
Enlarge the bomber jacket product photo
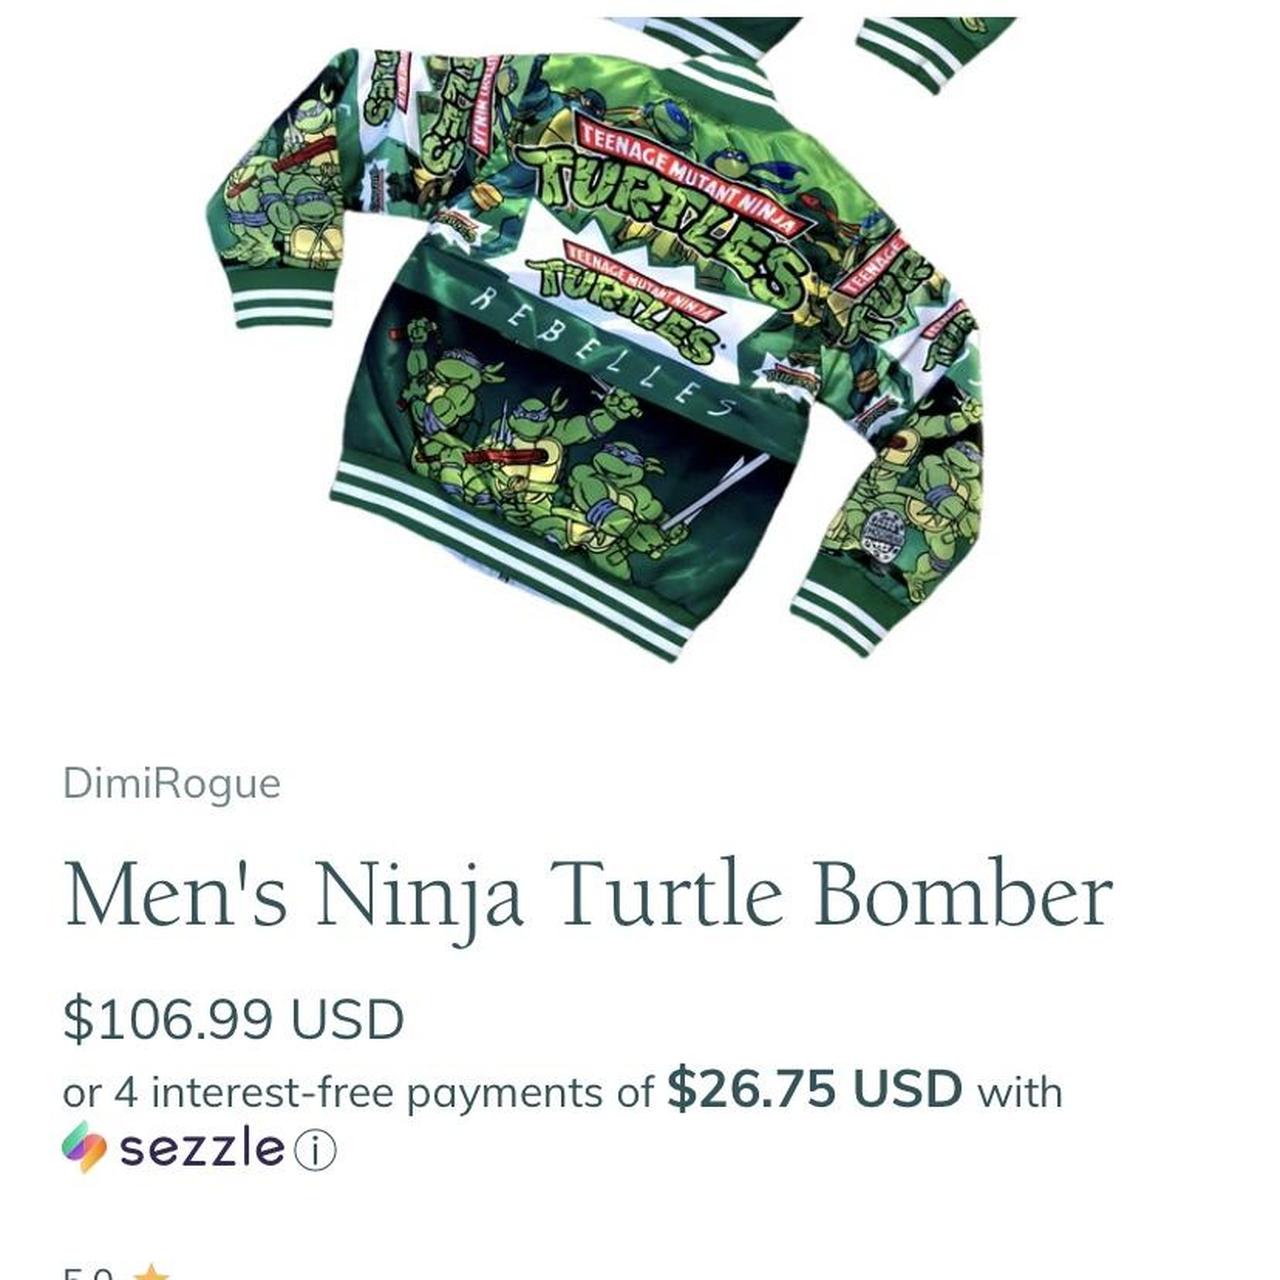tap(600, 340)
